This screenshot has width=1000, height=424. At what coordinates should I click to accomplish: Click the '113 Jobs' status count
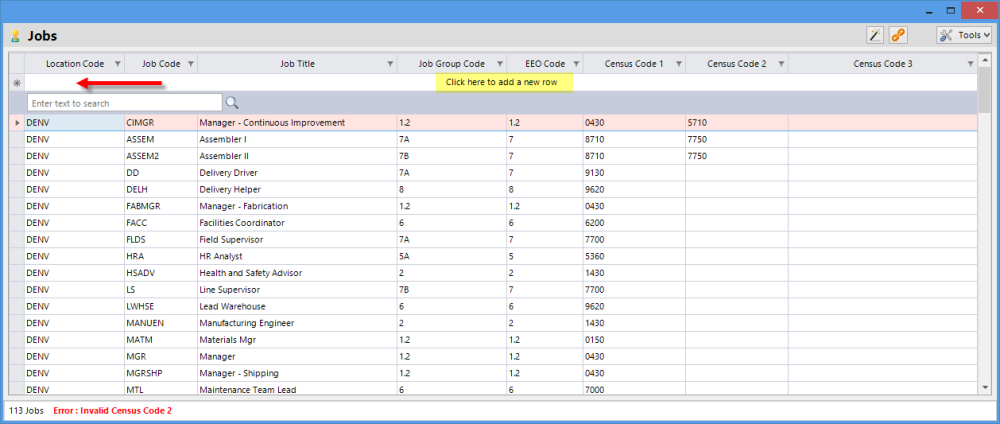pos(26,411)
